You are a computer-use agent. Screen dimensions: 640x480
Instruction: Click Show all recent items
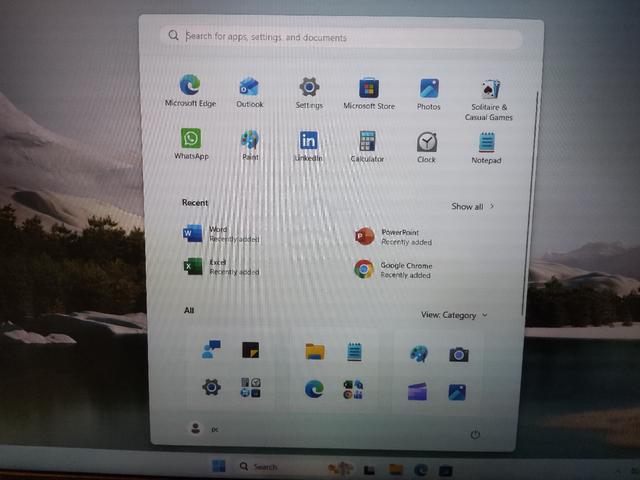coord(473,207)
